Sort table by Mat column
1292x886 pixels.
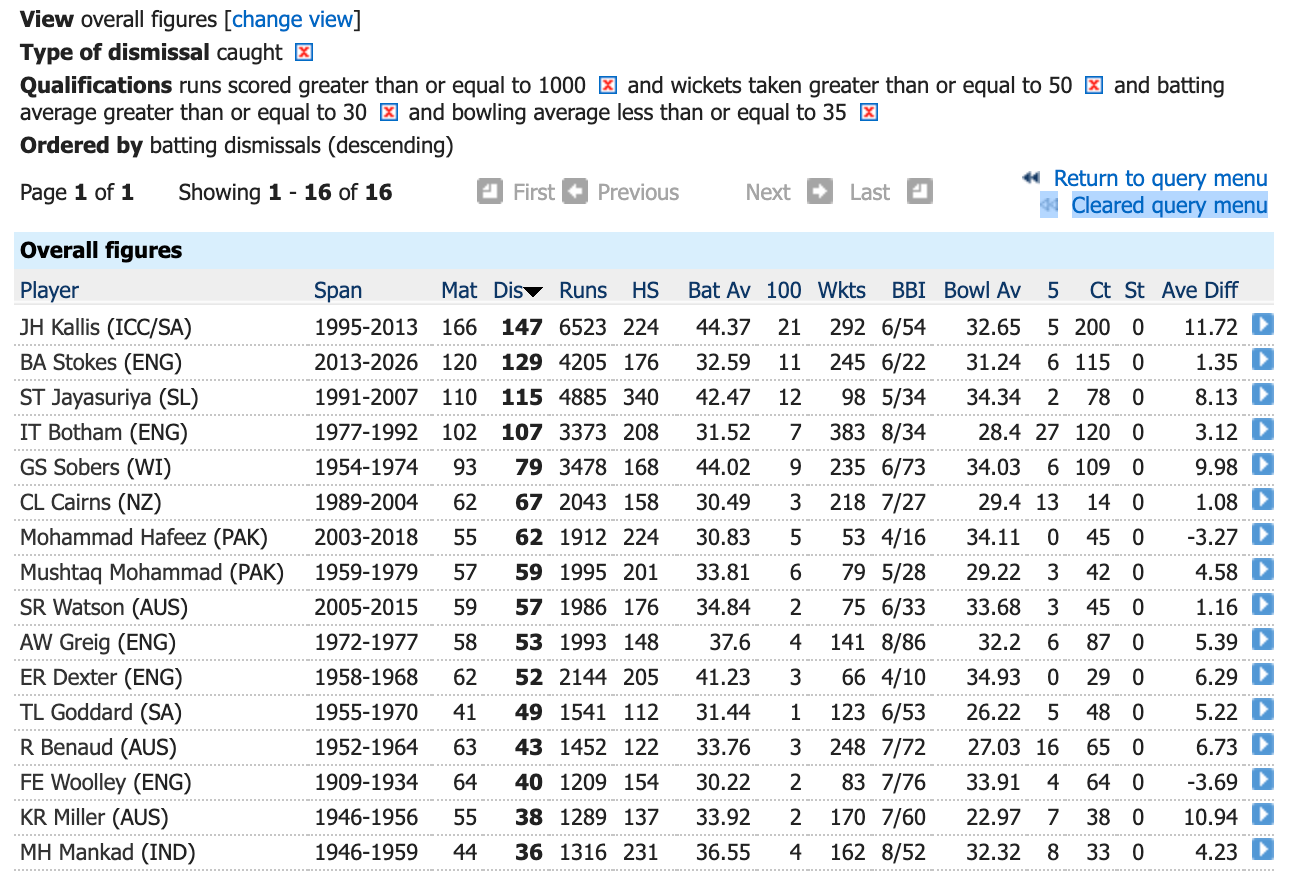[x=459, y=290]
